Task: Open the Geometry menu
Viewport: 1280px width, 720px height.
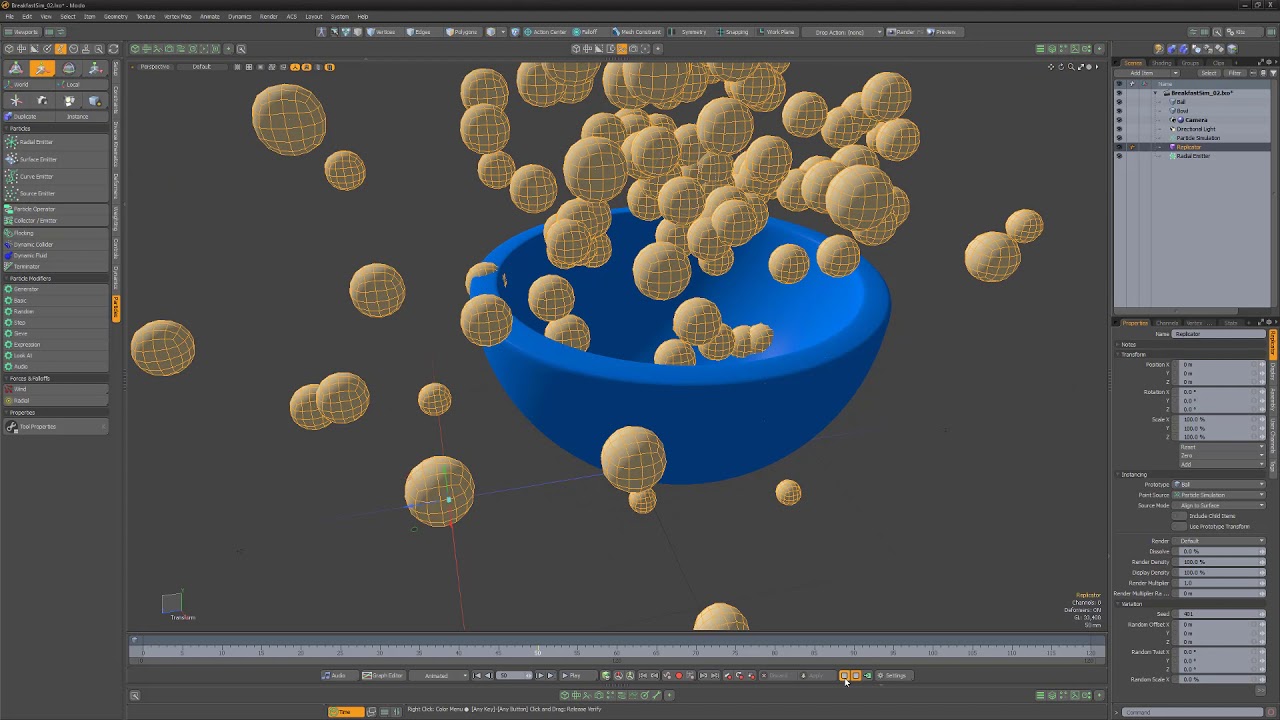Action: coord(116,16)
